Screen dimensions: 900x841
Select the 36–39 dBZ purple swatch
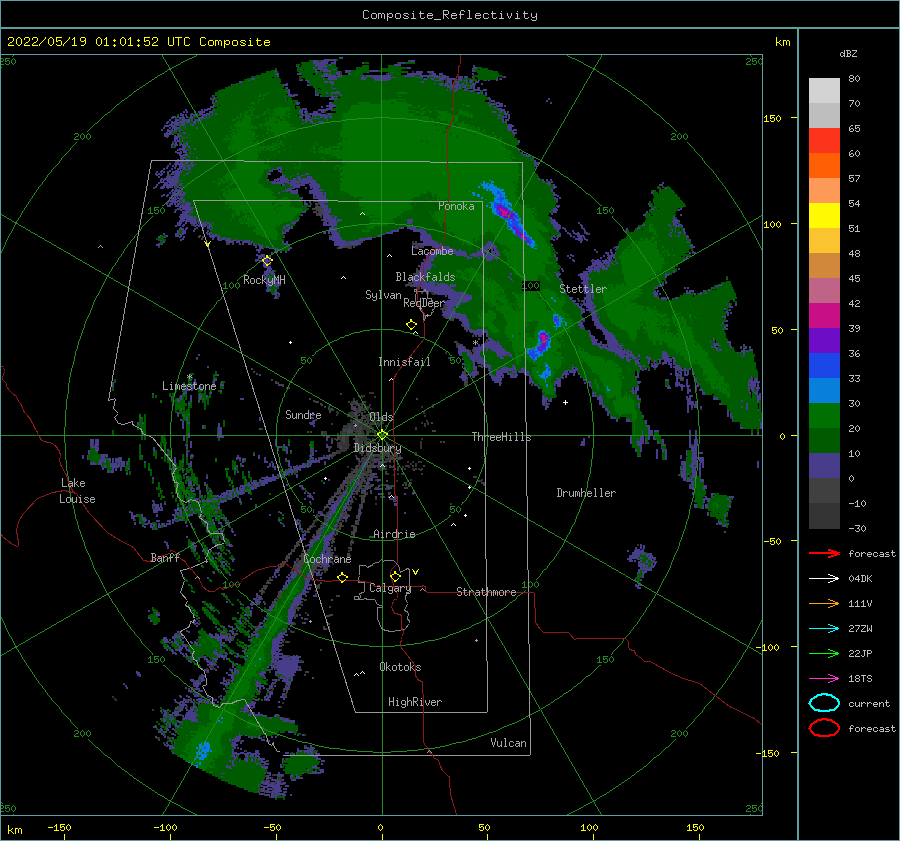(x=824, y=340)
